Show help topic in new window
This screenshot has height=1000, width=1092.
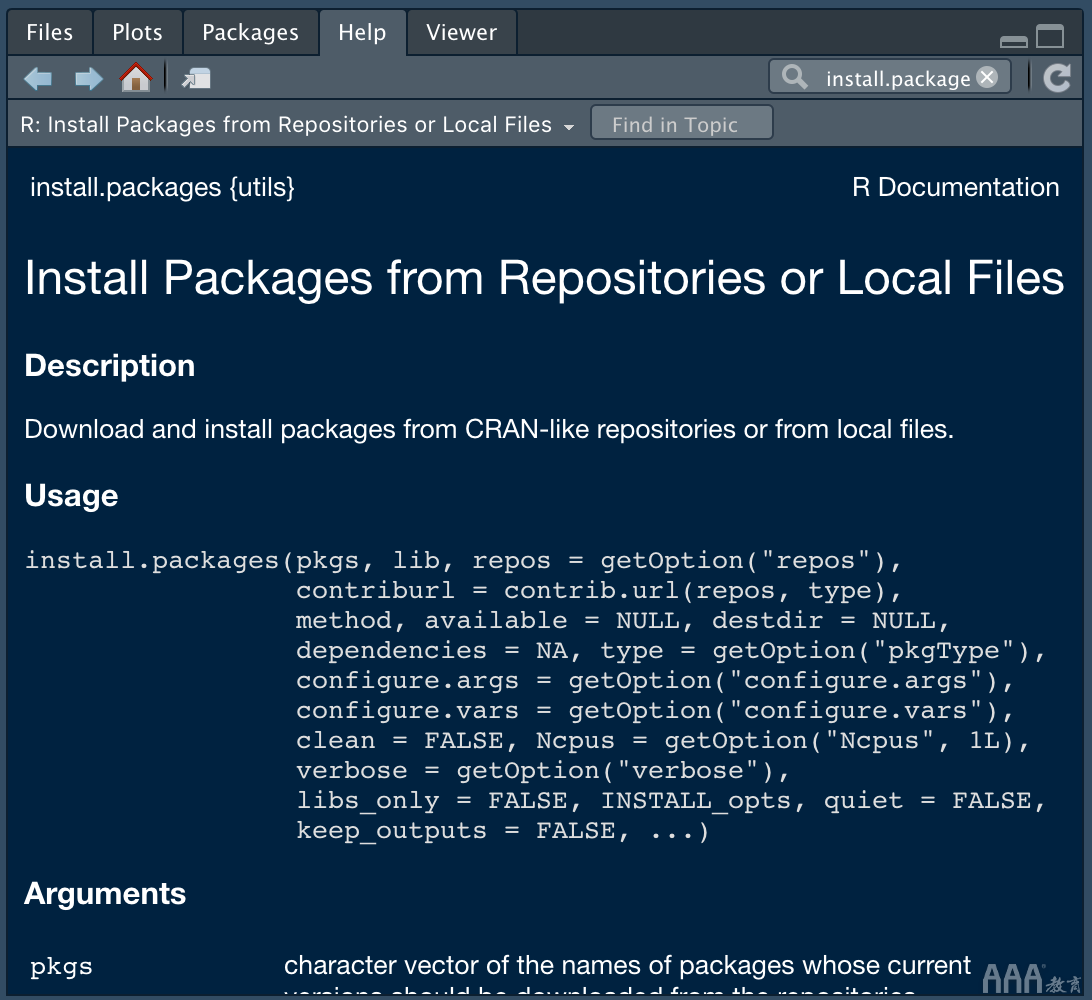(196, 78)
